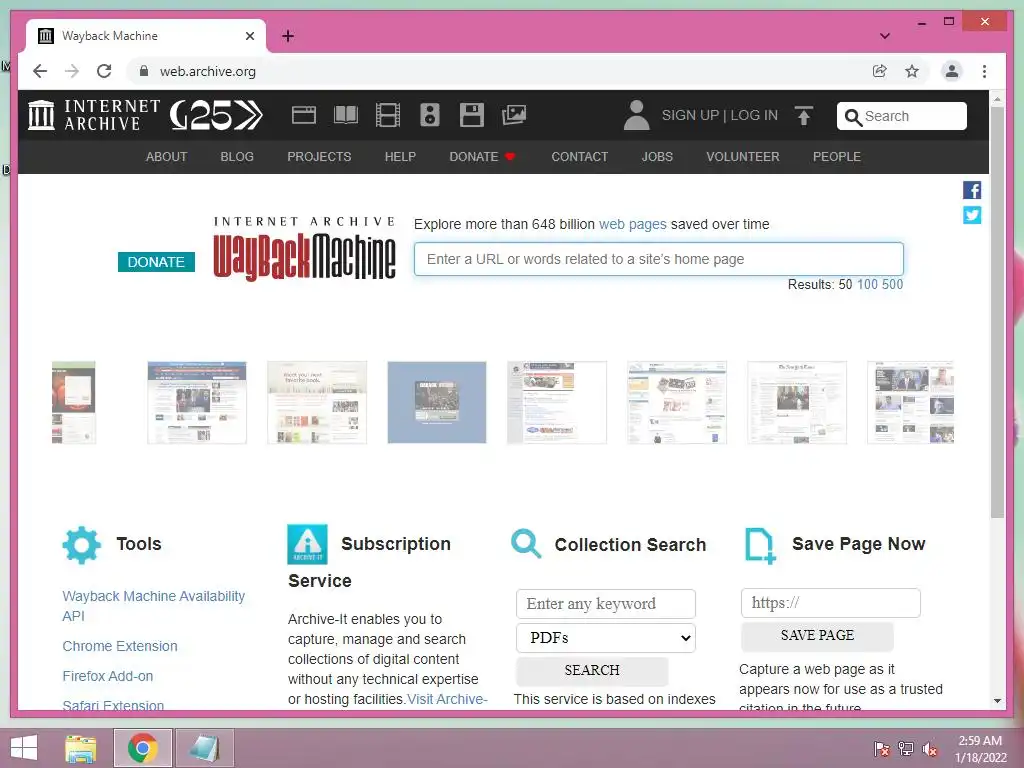Open the BLOG menu item

tap(237, 157)
